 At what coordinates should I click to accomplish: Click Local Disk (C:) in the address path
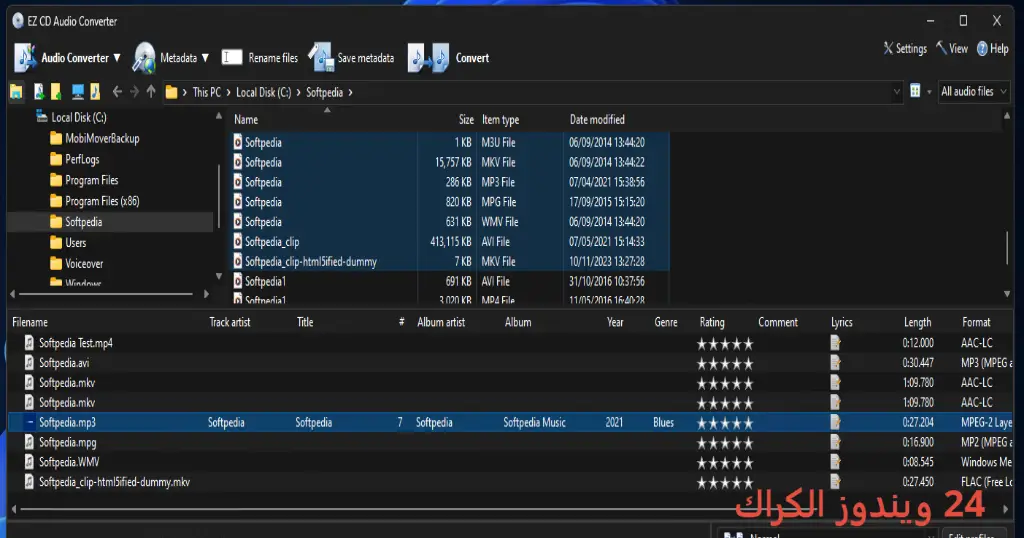pos(263,92)
